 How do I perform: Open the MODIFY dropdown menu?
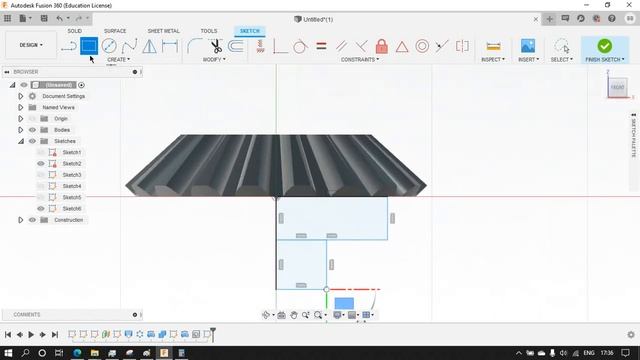coord(214,60)
